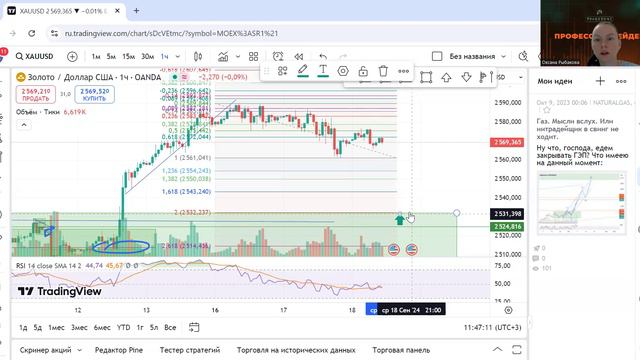This screenshot has height=360, width=640.
Task: Select the 1ч timeframe
Action: click(164, 56)
